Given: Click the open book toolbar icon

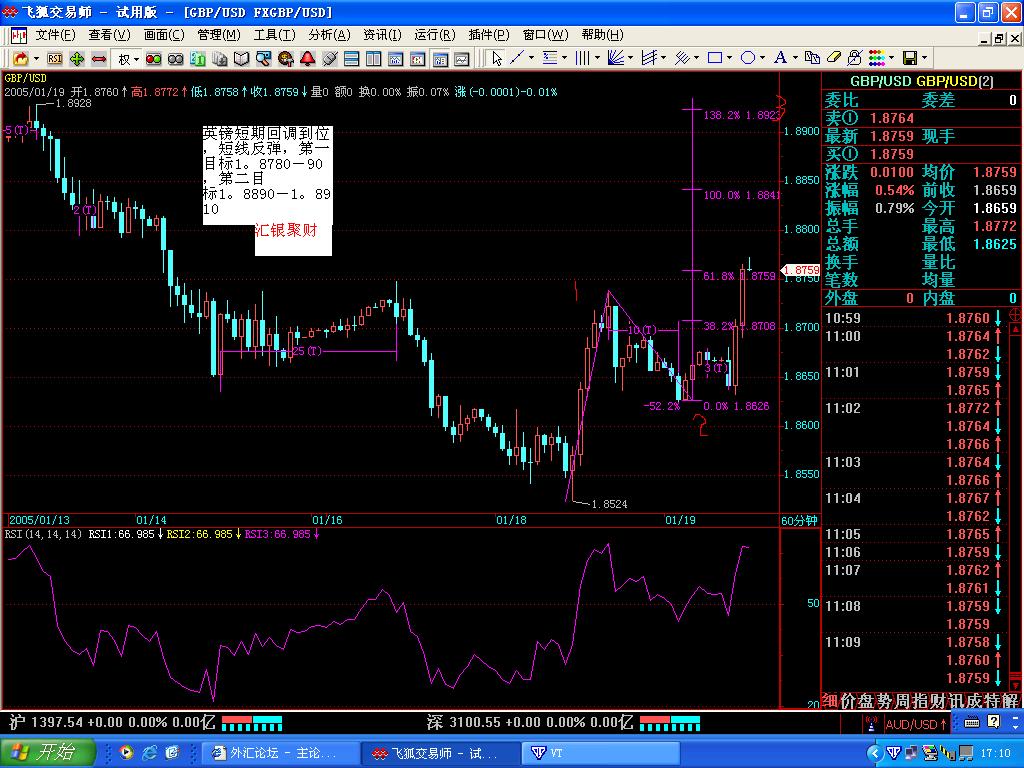Looking at the screenshot, I should point(242,59).
